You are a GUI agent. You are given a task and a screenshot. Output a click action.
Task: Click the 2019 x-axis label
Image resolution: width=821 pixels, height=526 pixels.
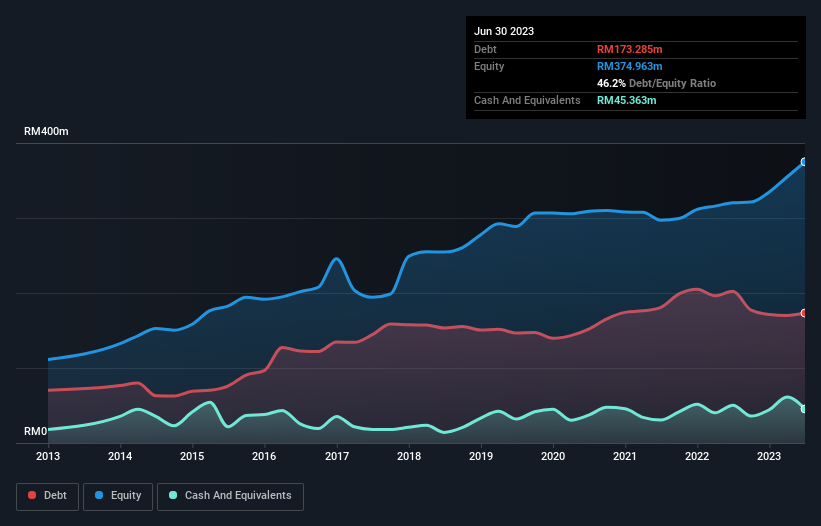[x=481, y=456]
